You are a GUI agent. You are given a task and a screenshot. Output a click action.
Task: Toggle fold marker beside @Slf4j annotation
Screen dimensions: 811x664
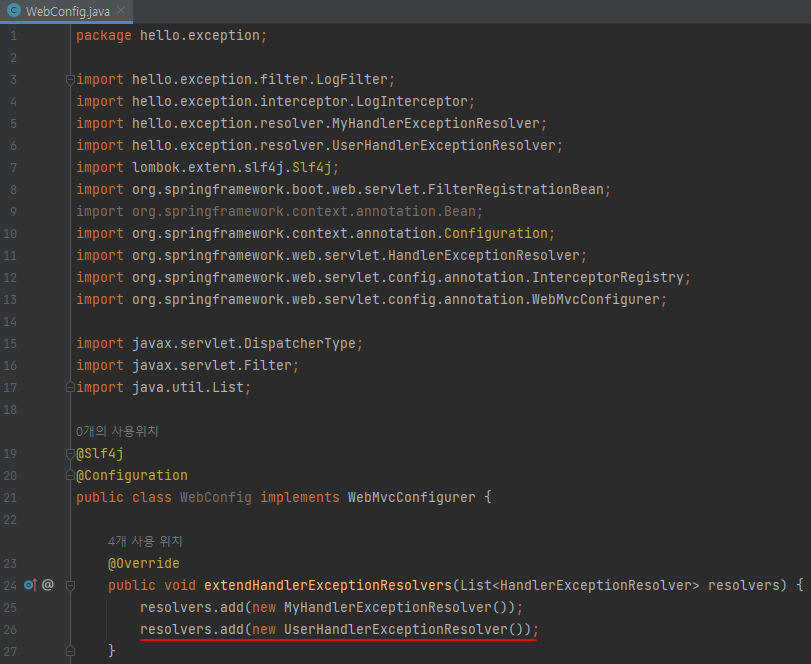[x=70, y=454]
